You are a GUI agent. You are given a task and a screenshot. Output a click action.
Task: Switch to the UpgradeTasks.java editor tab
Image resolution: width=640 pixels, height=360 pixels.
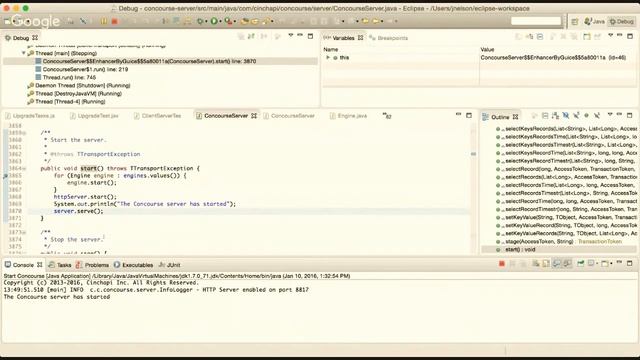(30, 116)
